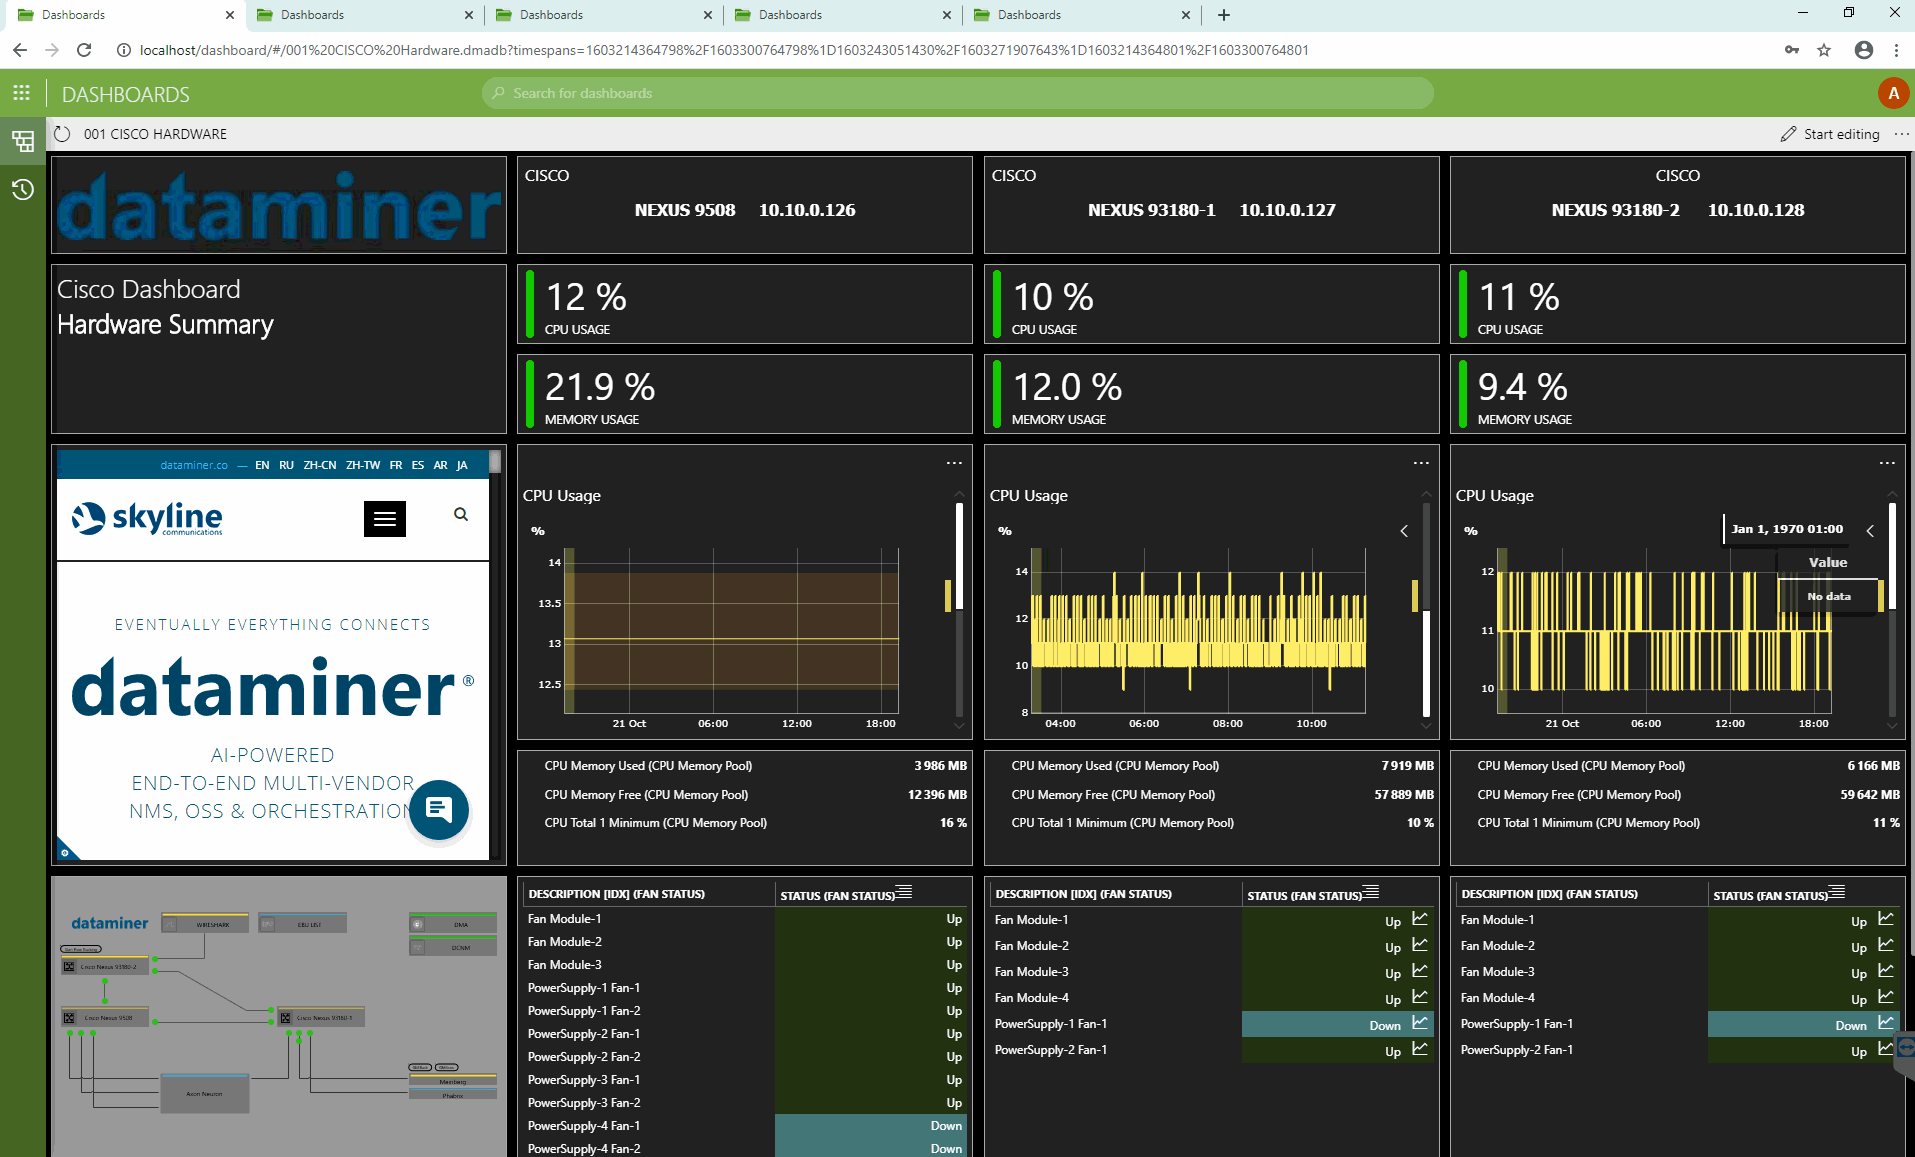
Task: Switch embedded site language to AR
Action: point(440,465)
